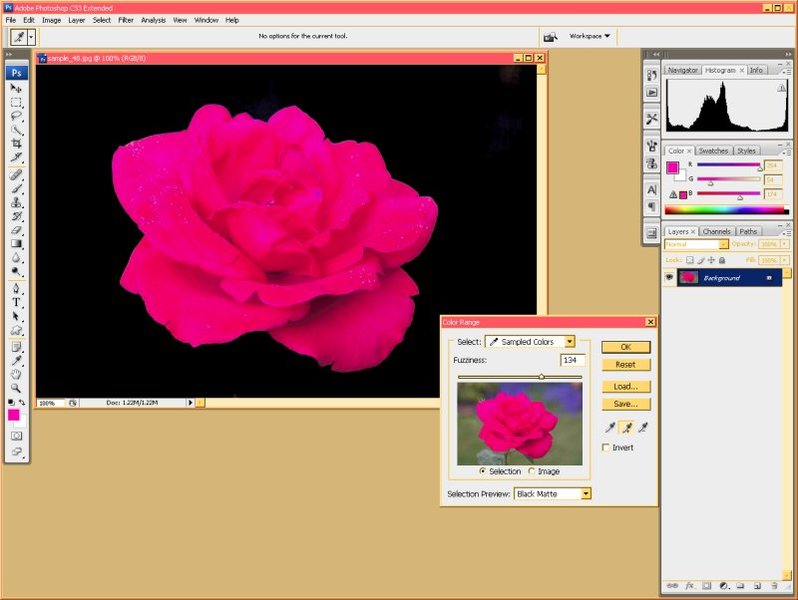Pick the Type tool

point(17,302)
